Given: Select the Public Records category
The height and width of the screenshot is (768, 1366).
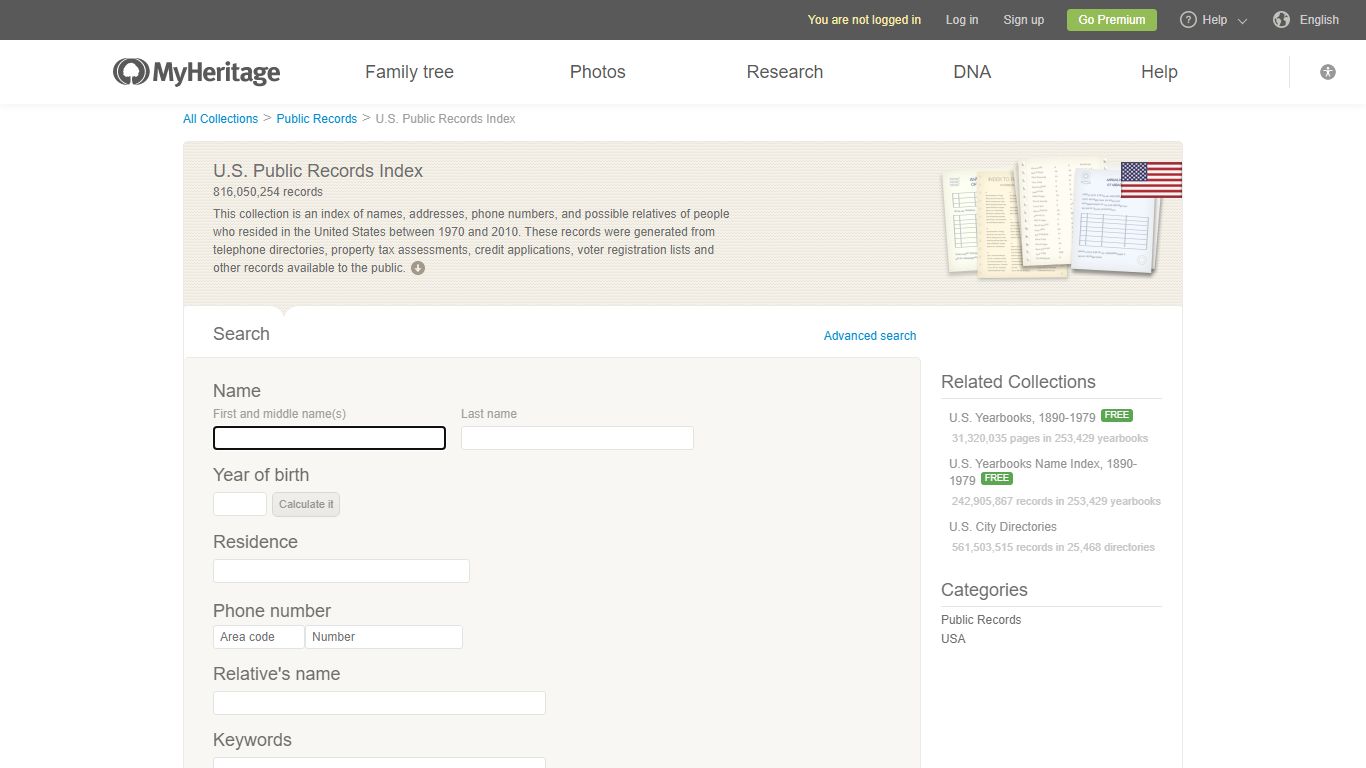Looking at the screenshot, I should (981, 620).
